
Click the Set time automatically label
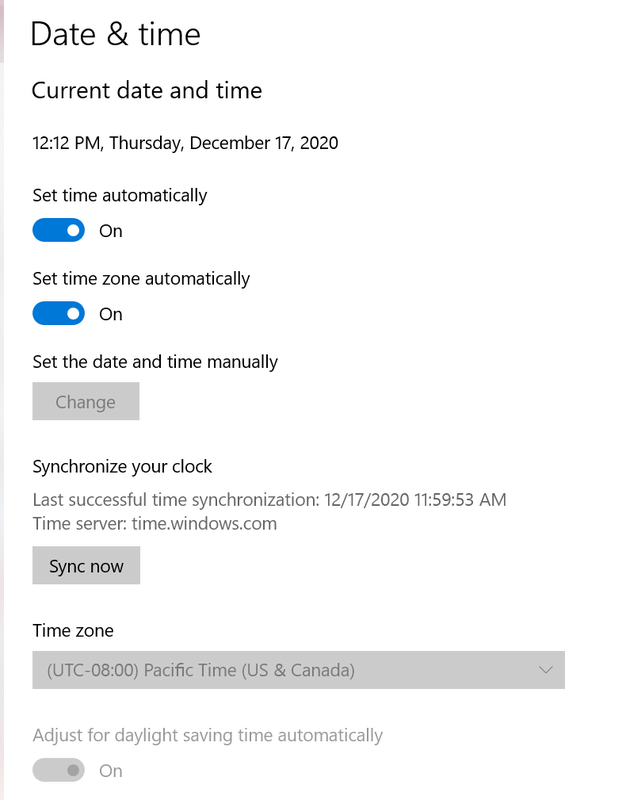(119, 195)
